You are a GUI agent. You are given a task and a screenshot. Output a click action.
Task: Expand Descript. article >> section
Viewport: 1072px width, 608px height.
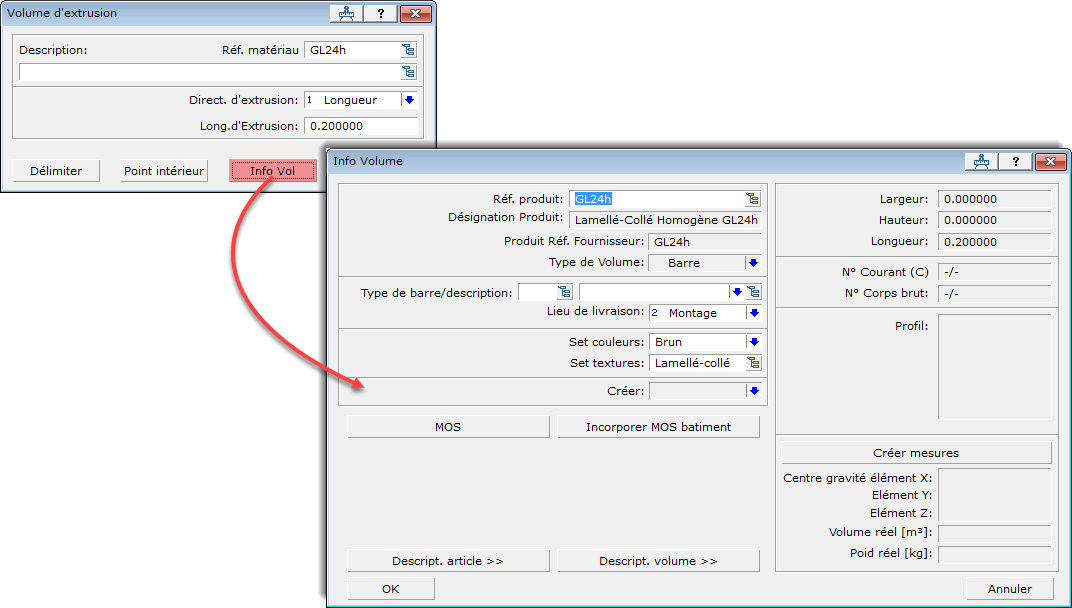click(448, 561)
